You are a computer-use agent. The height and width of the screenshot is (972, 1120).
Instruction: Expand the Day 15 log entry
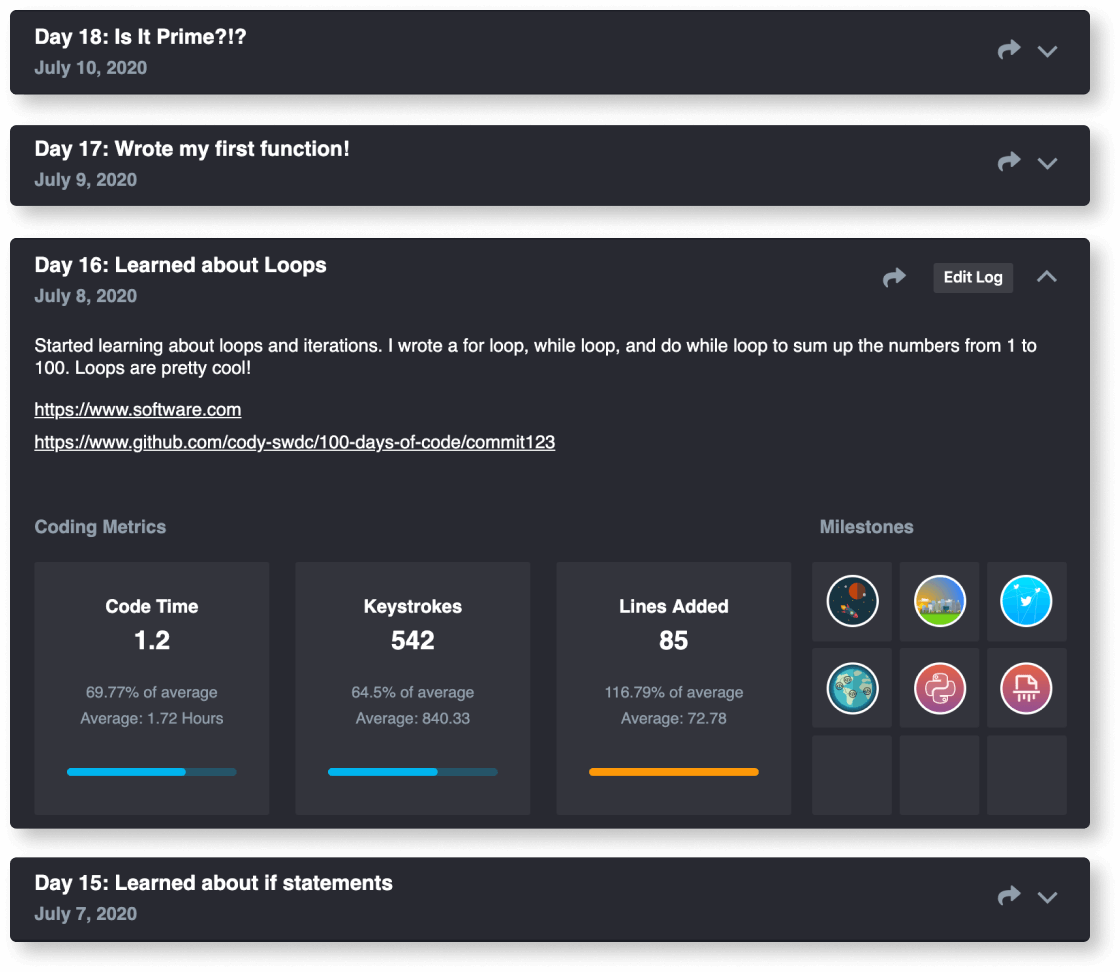pos(1047,897)
